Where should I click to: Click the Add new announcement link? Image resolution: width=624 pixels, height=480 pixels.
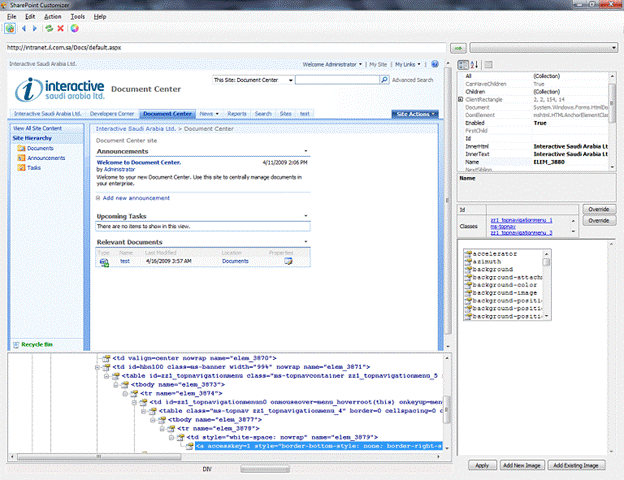coord(136,198)
